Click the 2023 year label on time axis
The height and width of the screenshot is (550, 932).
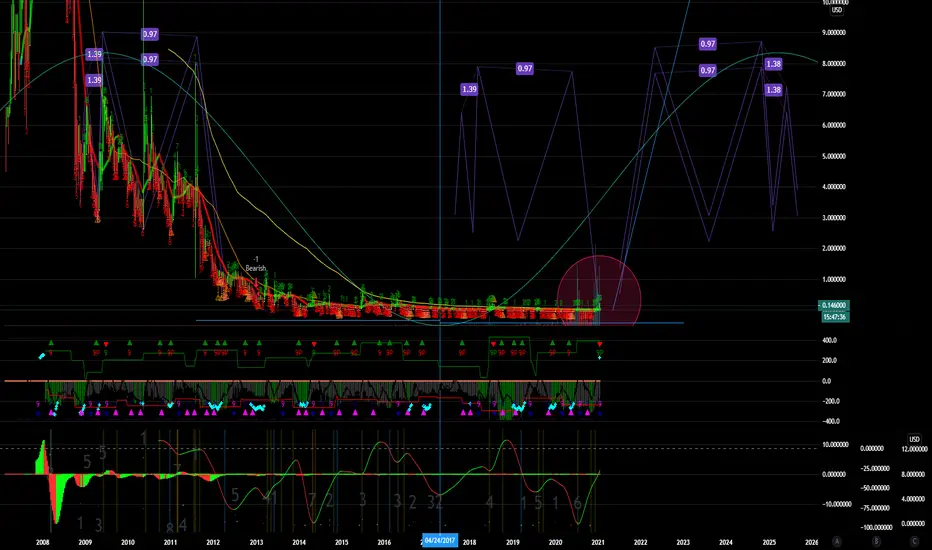pyautogui.click(x=683, y=542)
